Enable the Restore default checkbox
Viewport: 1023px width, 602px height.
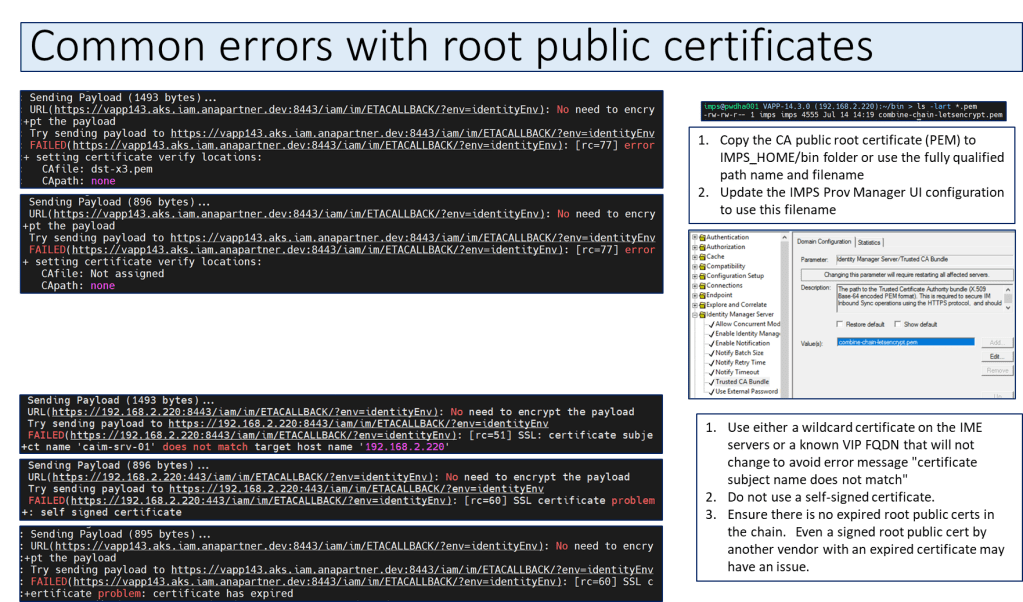pos(838,324)
